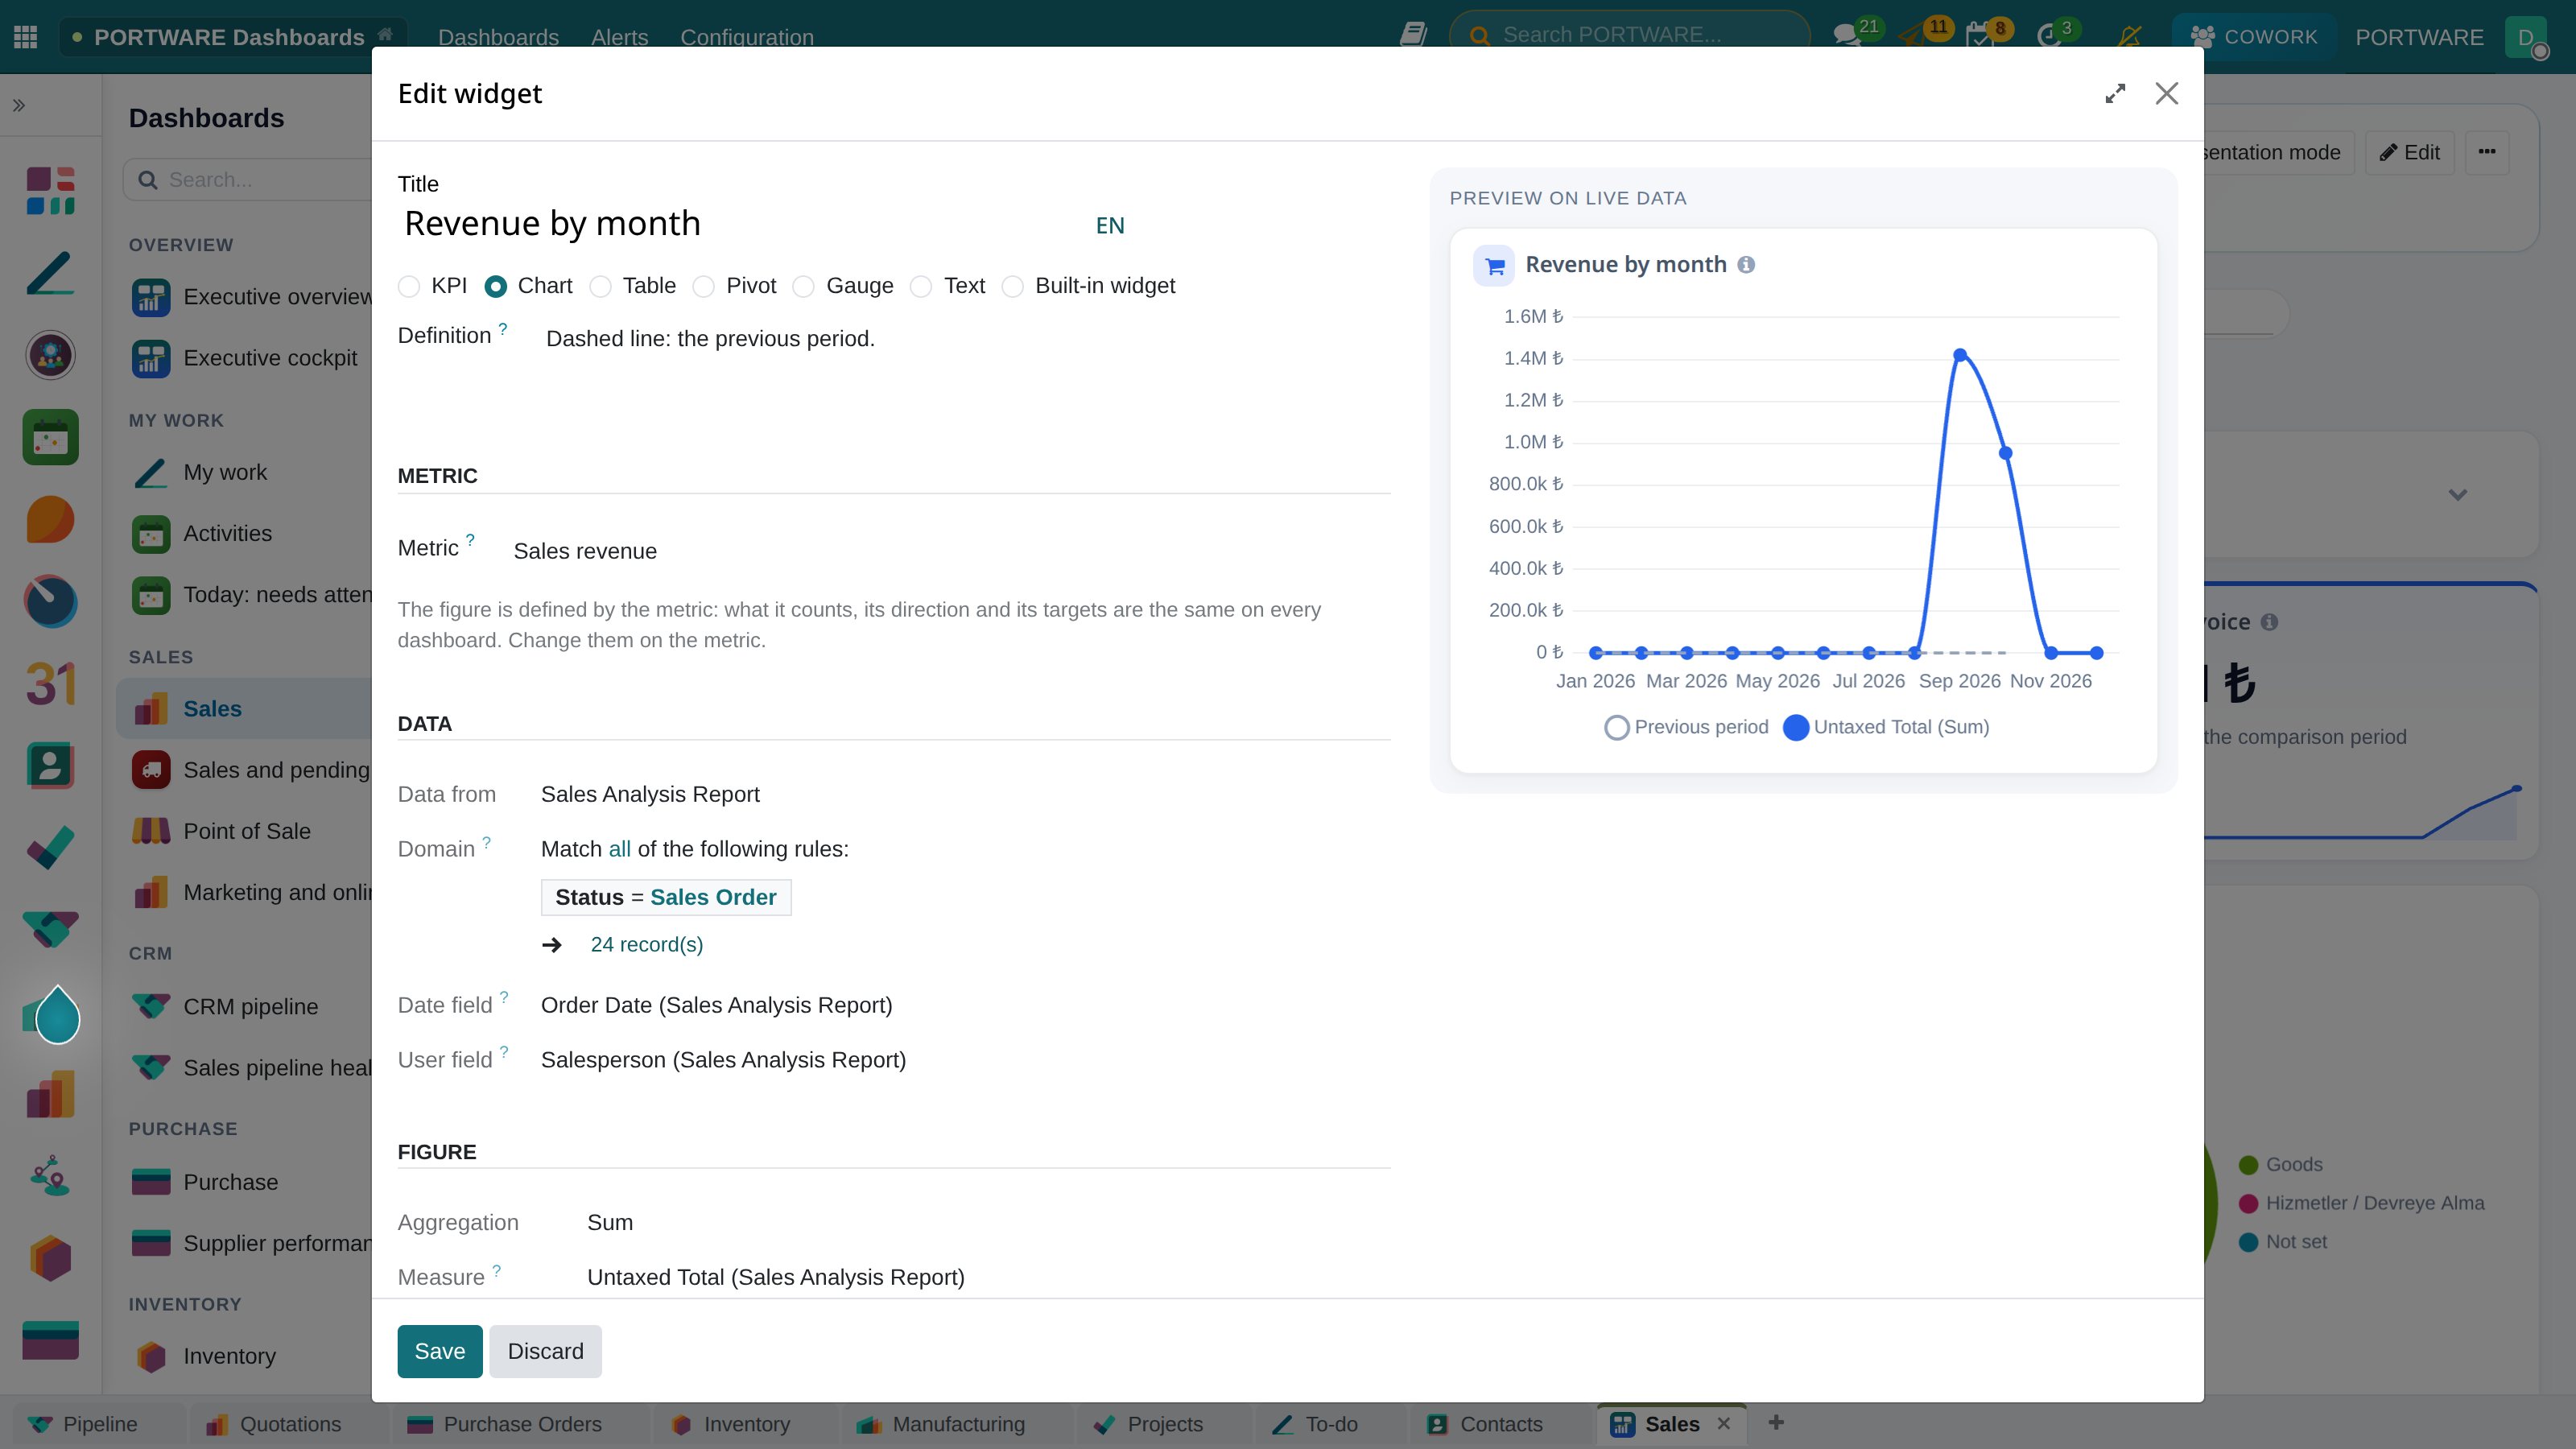2576x1449 pixels.
Task: Click shopping cart icon in preview card
Action: (1494, 266)
